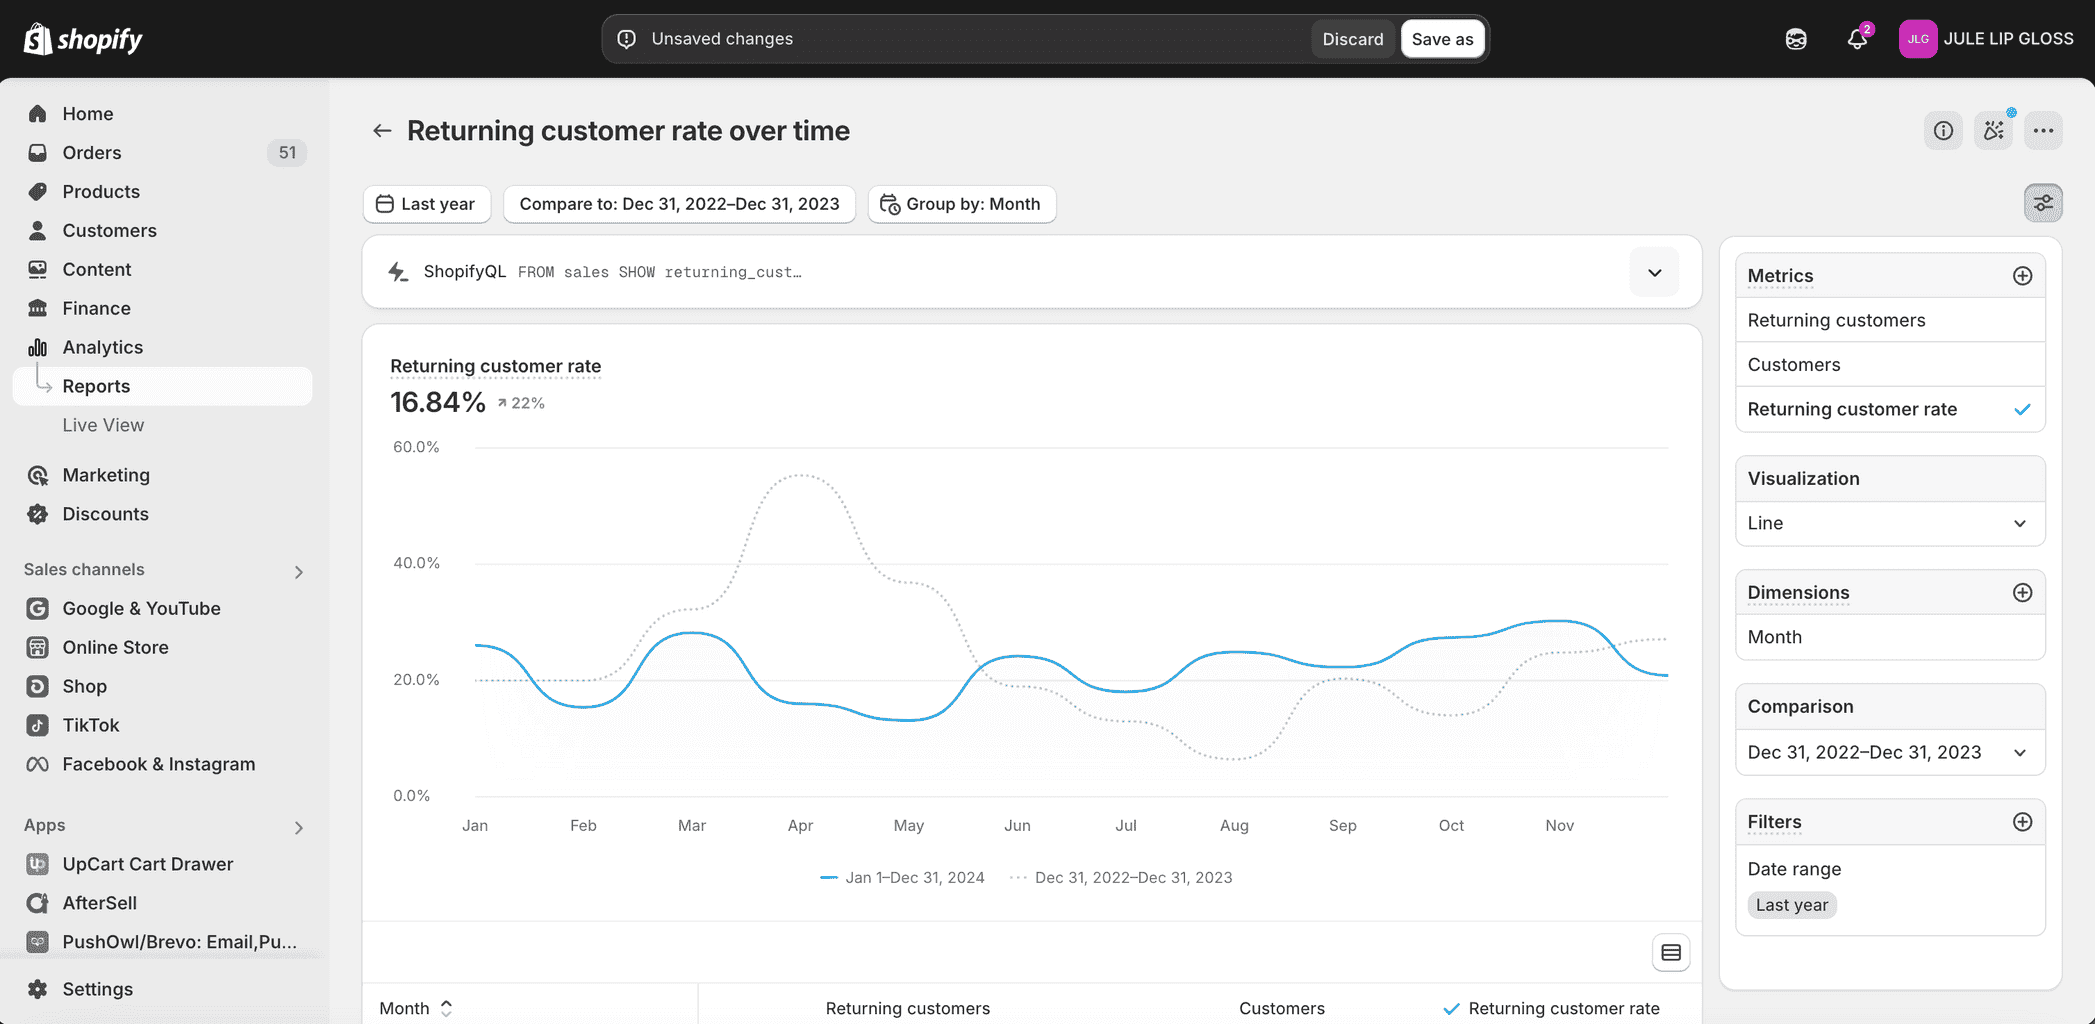Open the three-dots more actions menu
The width and height of the screenshot is (2095, 1024).
(x=2043, y=131)
